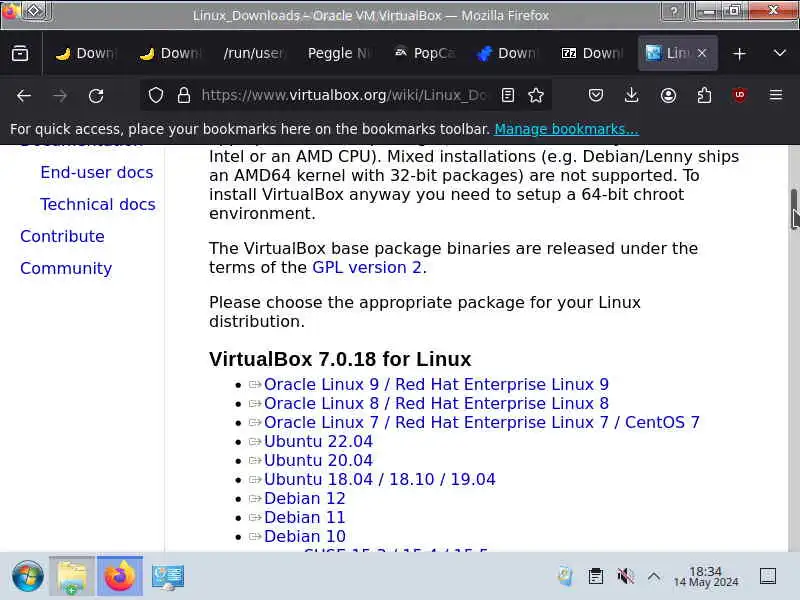
Task: Go back to previous page
Action: pyautogui.click(x=23, y=95)
